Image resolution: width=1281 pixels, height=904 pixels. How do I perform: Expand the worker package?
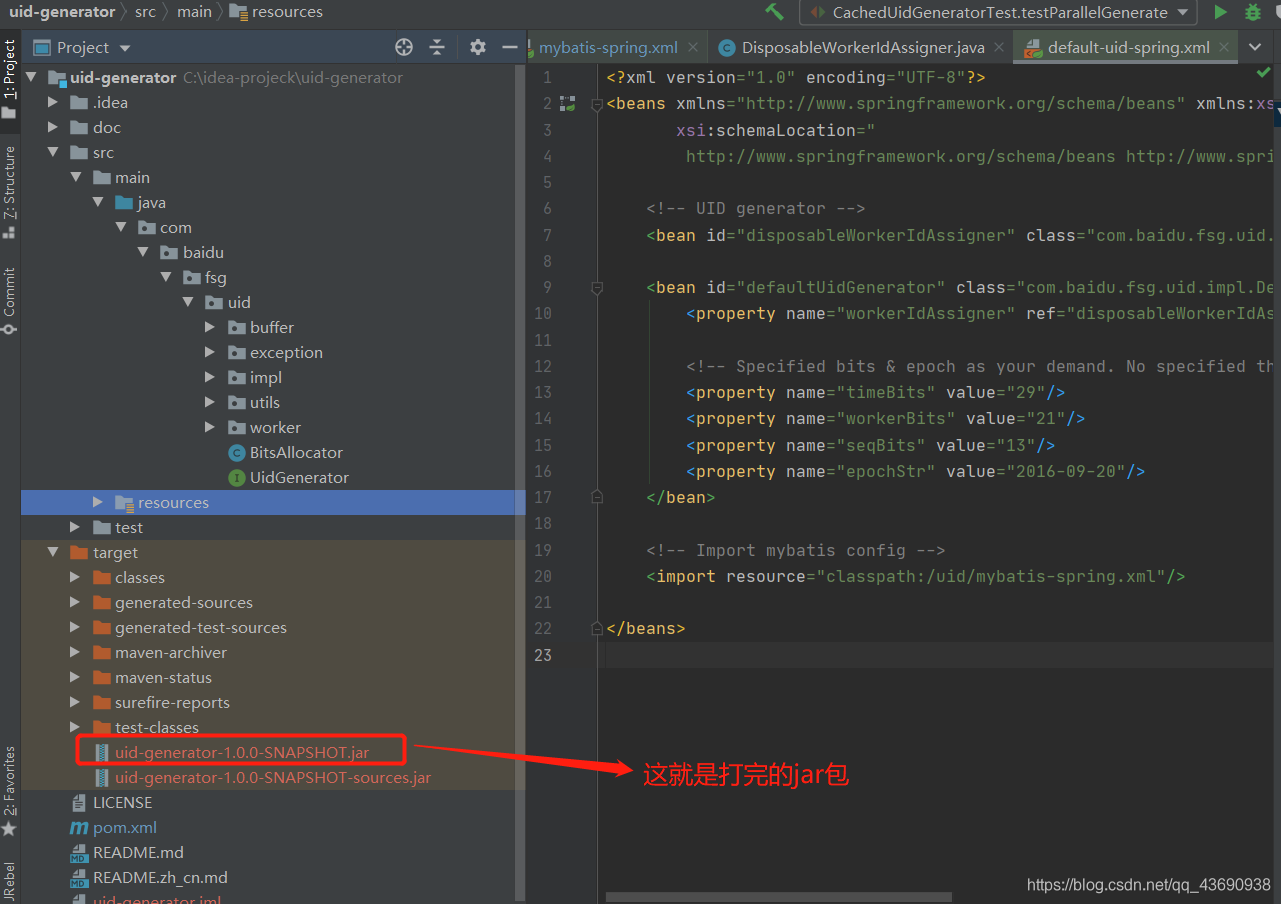(x=210, y=427)
